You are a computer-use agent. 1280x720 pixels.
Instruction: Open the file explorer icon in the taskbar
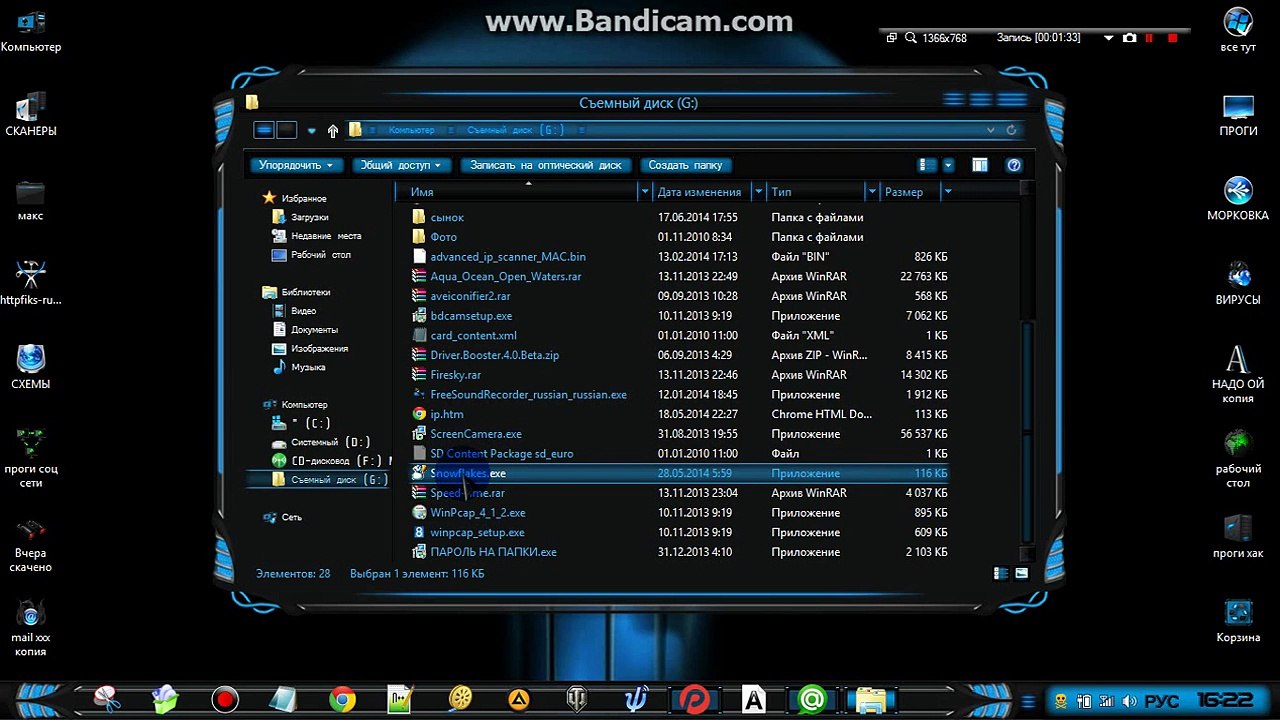pyautogui.click(x=871, y=699)
